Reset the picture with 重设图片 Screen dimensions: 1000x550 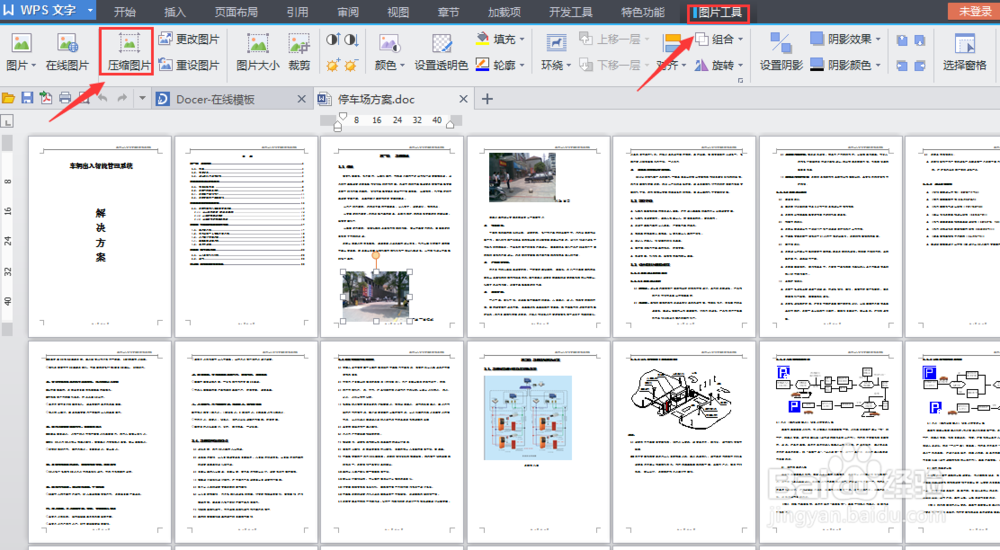coord(189,64)
